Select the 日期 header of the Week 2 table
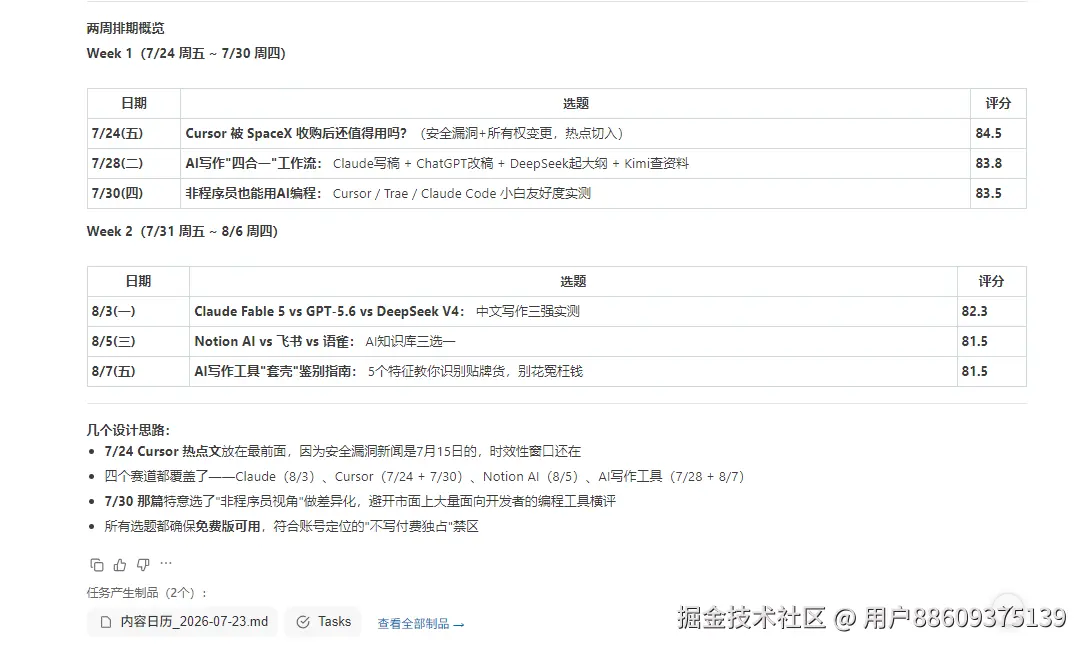The height and width of the screenshot is (651, 1086). [138, 281]
